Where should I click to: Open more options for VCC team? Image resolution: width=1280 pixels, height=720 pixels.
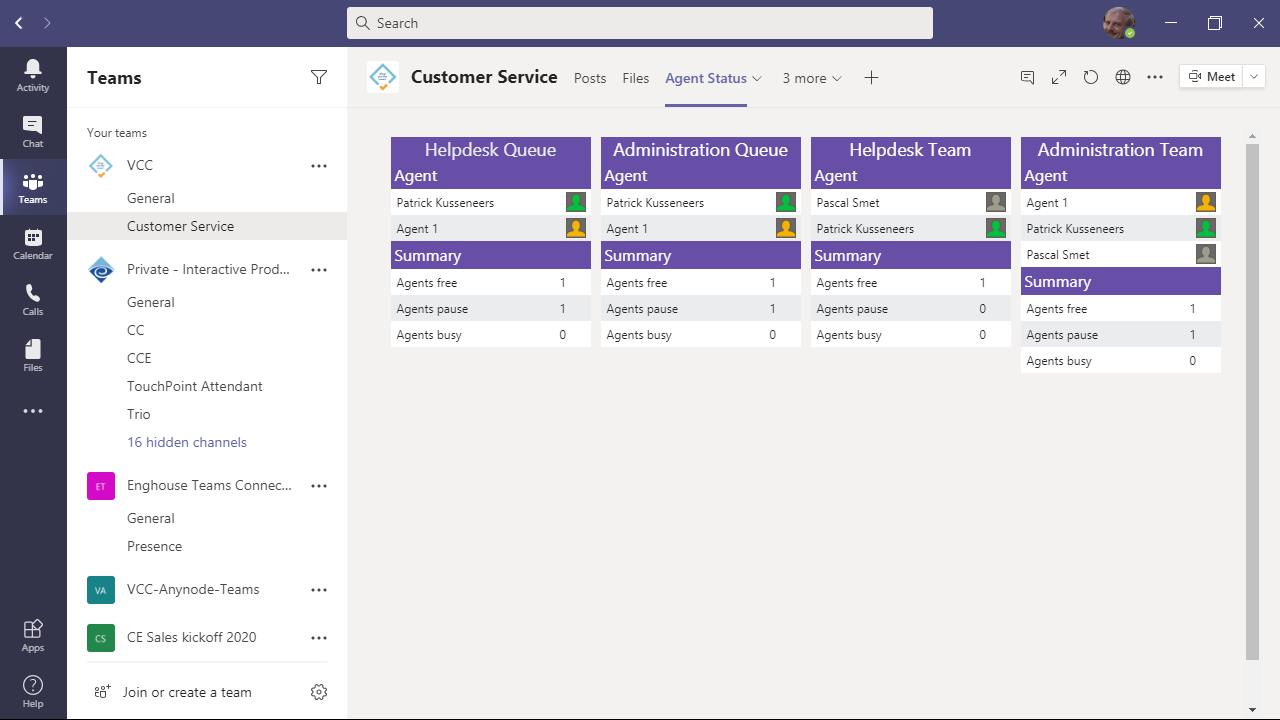[x=319, y=166]
